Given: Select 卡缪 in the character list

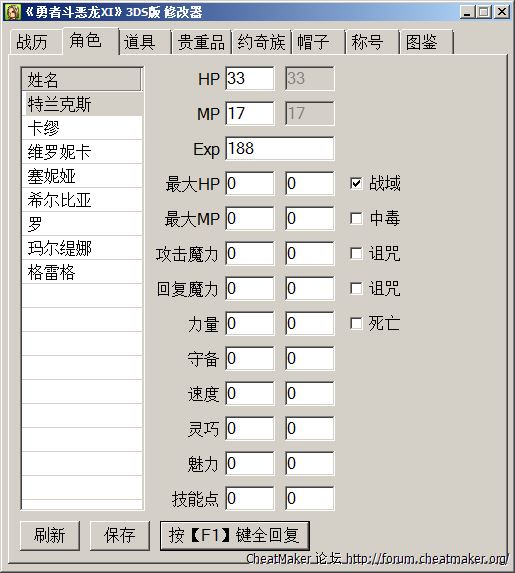Looking at the screenshot, I should [82, 128].
